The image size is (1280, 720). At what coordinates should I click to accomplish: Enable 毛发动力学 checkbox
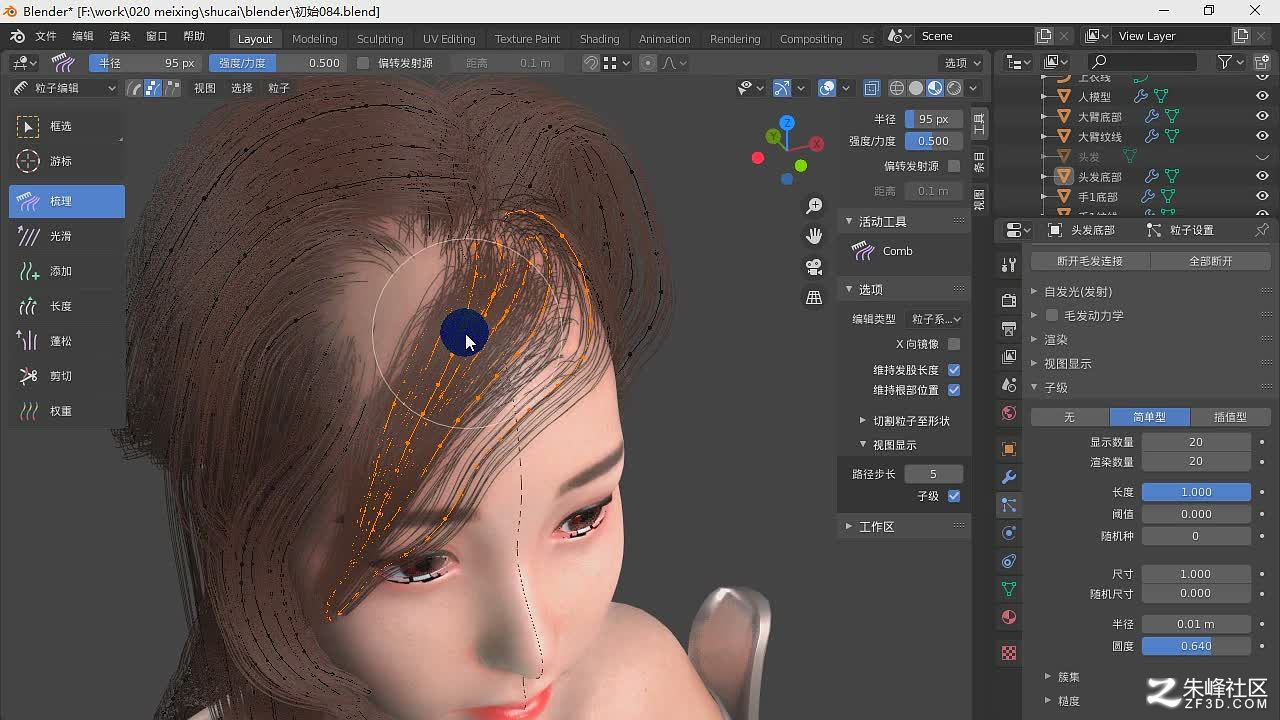pyautogui.click(x=1052, y=315)
